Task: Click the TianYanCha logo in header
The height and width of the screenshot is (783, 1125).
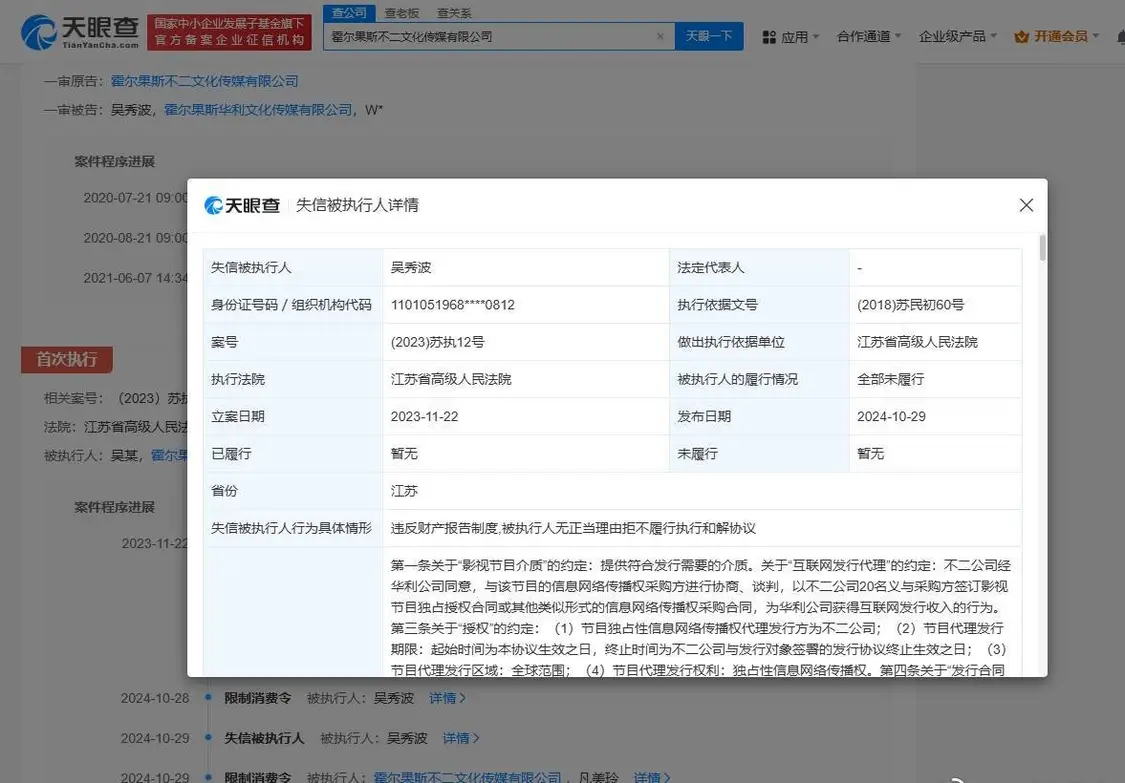Action: tap(80, 32)
